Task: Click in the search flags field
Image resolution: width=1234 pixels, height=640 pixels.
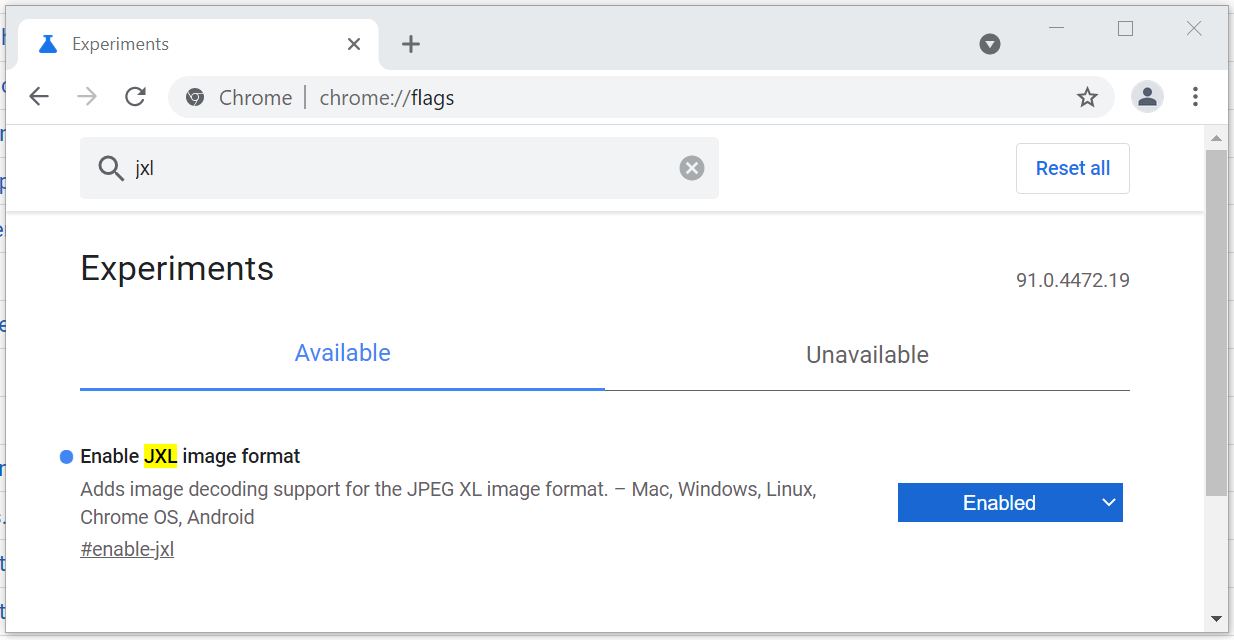Action: coord(399,168)
